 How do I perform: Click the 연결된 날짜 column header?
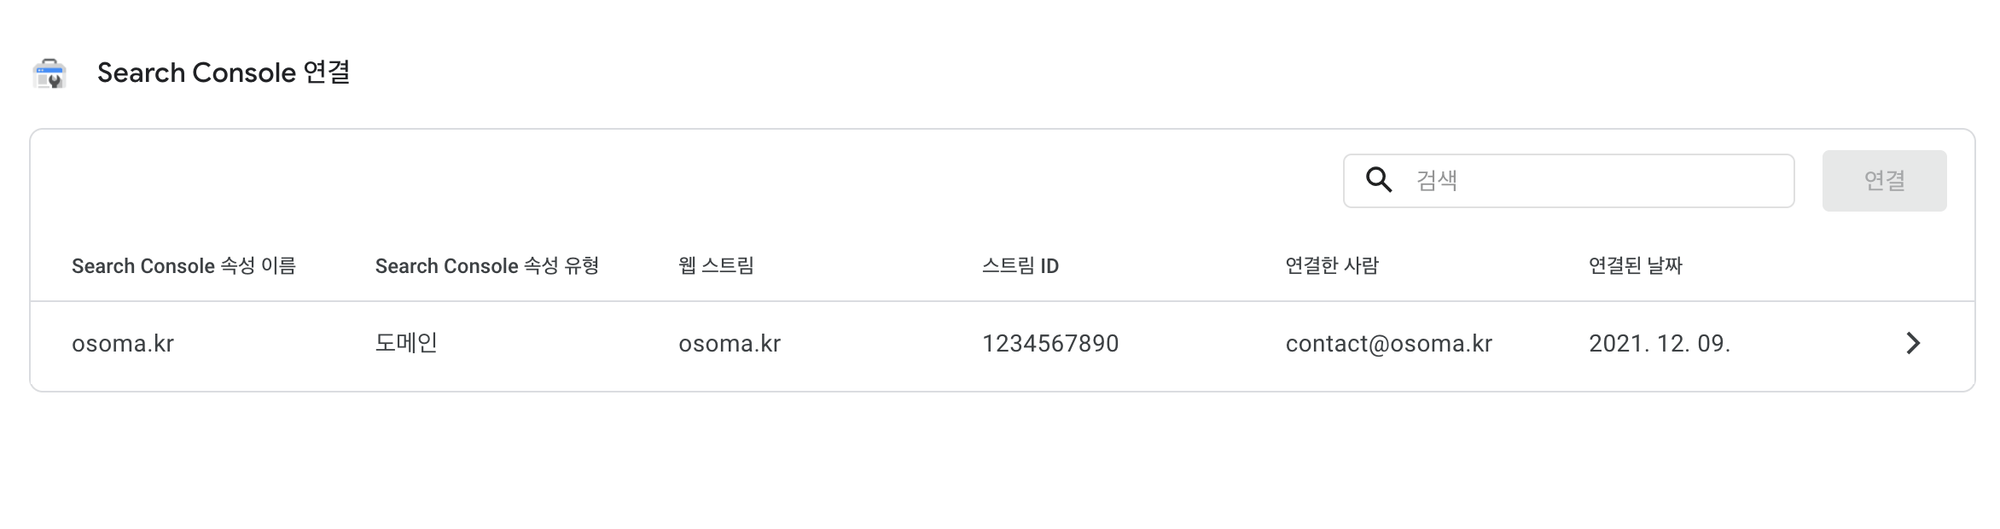click(x=1635, y=266)
